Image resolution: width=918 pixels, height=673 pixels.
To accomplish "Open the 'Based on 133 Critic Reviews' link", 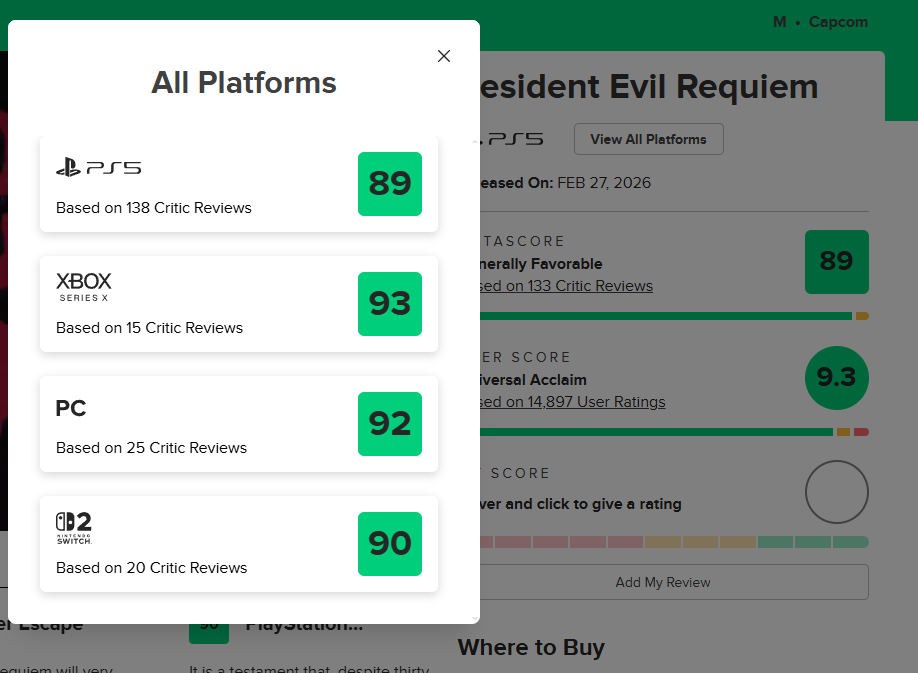I will point(566,286).
